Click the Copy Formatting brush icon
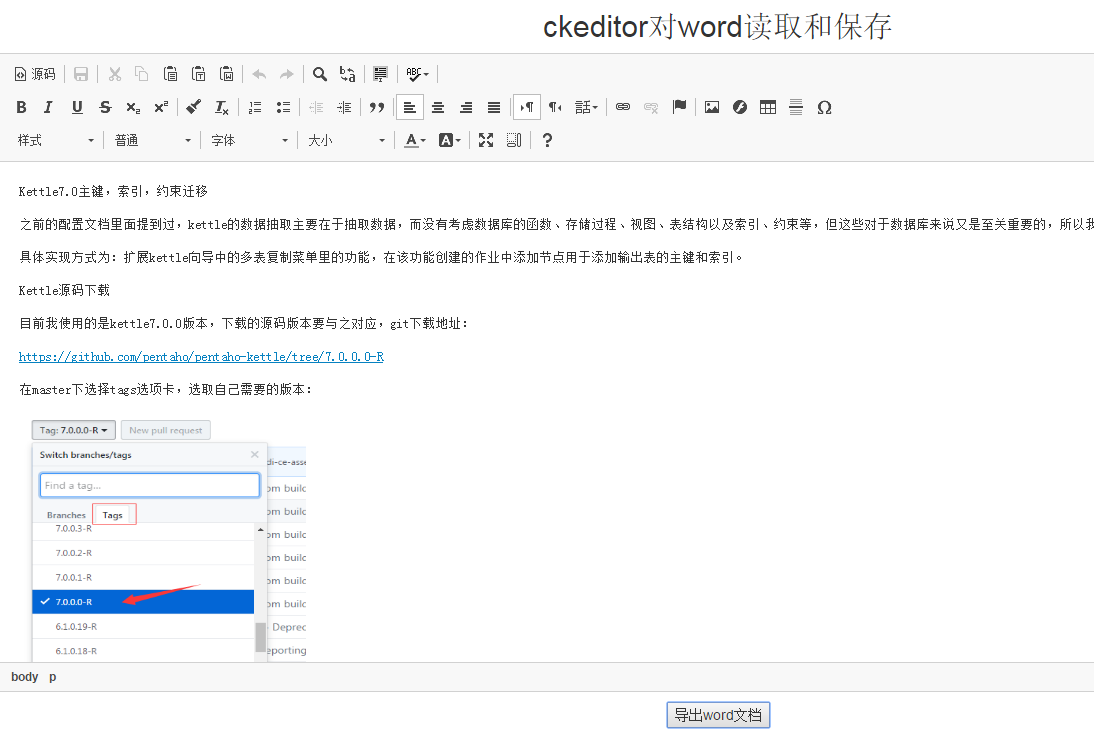 coord(193,107)
